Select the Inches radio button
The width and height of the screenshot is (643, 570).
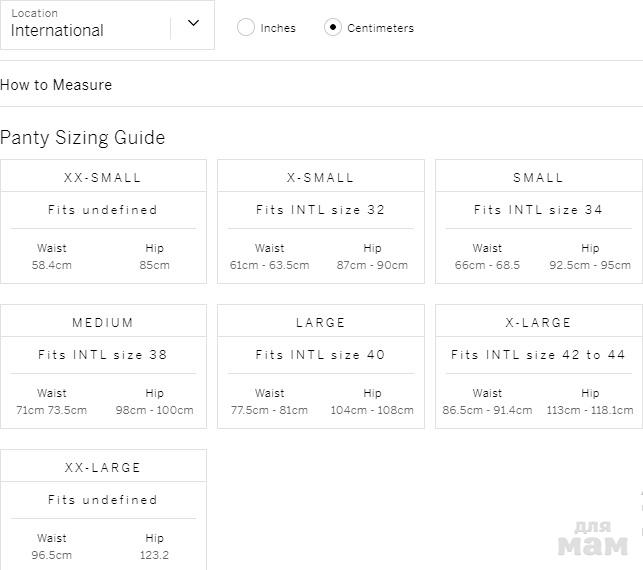[x=246, y=28]
